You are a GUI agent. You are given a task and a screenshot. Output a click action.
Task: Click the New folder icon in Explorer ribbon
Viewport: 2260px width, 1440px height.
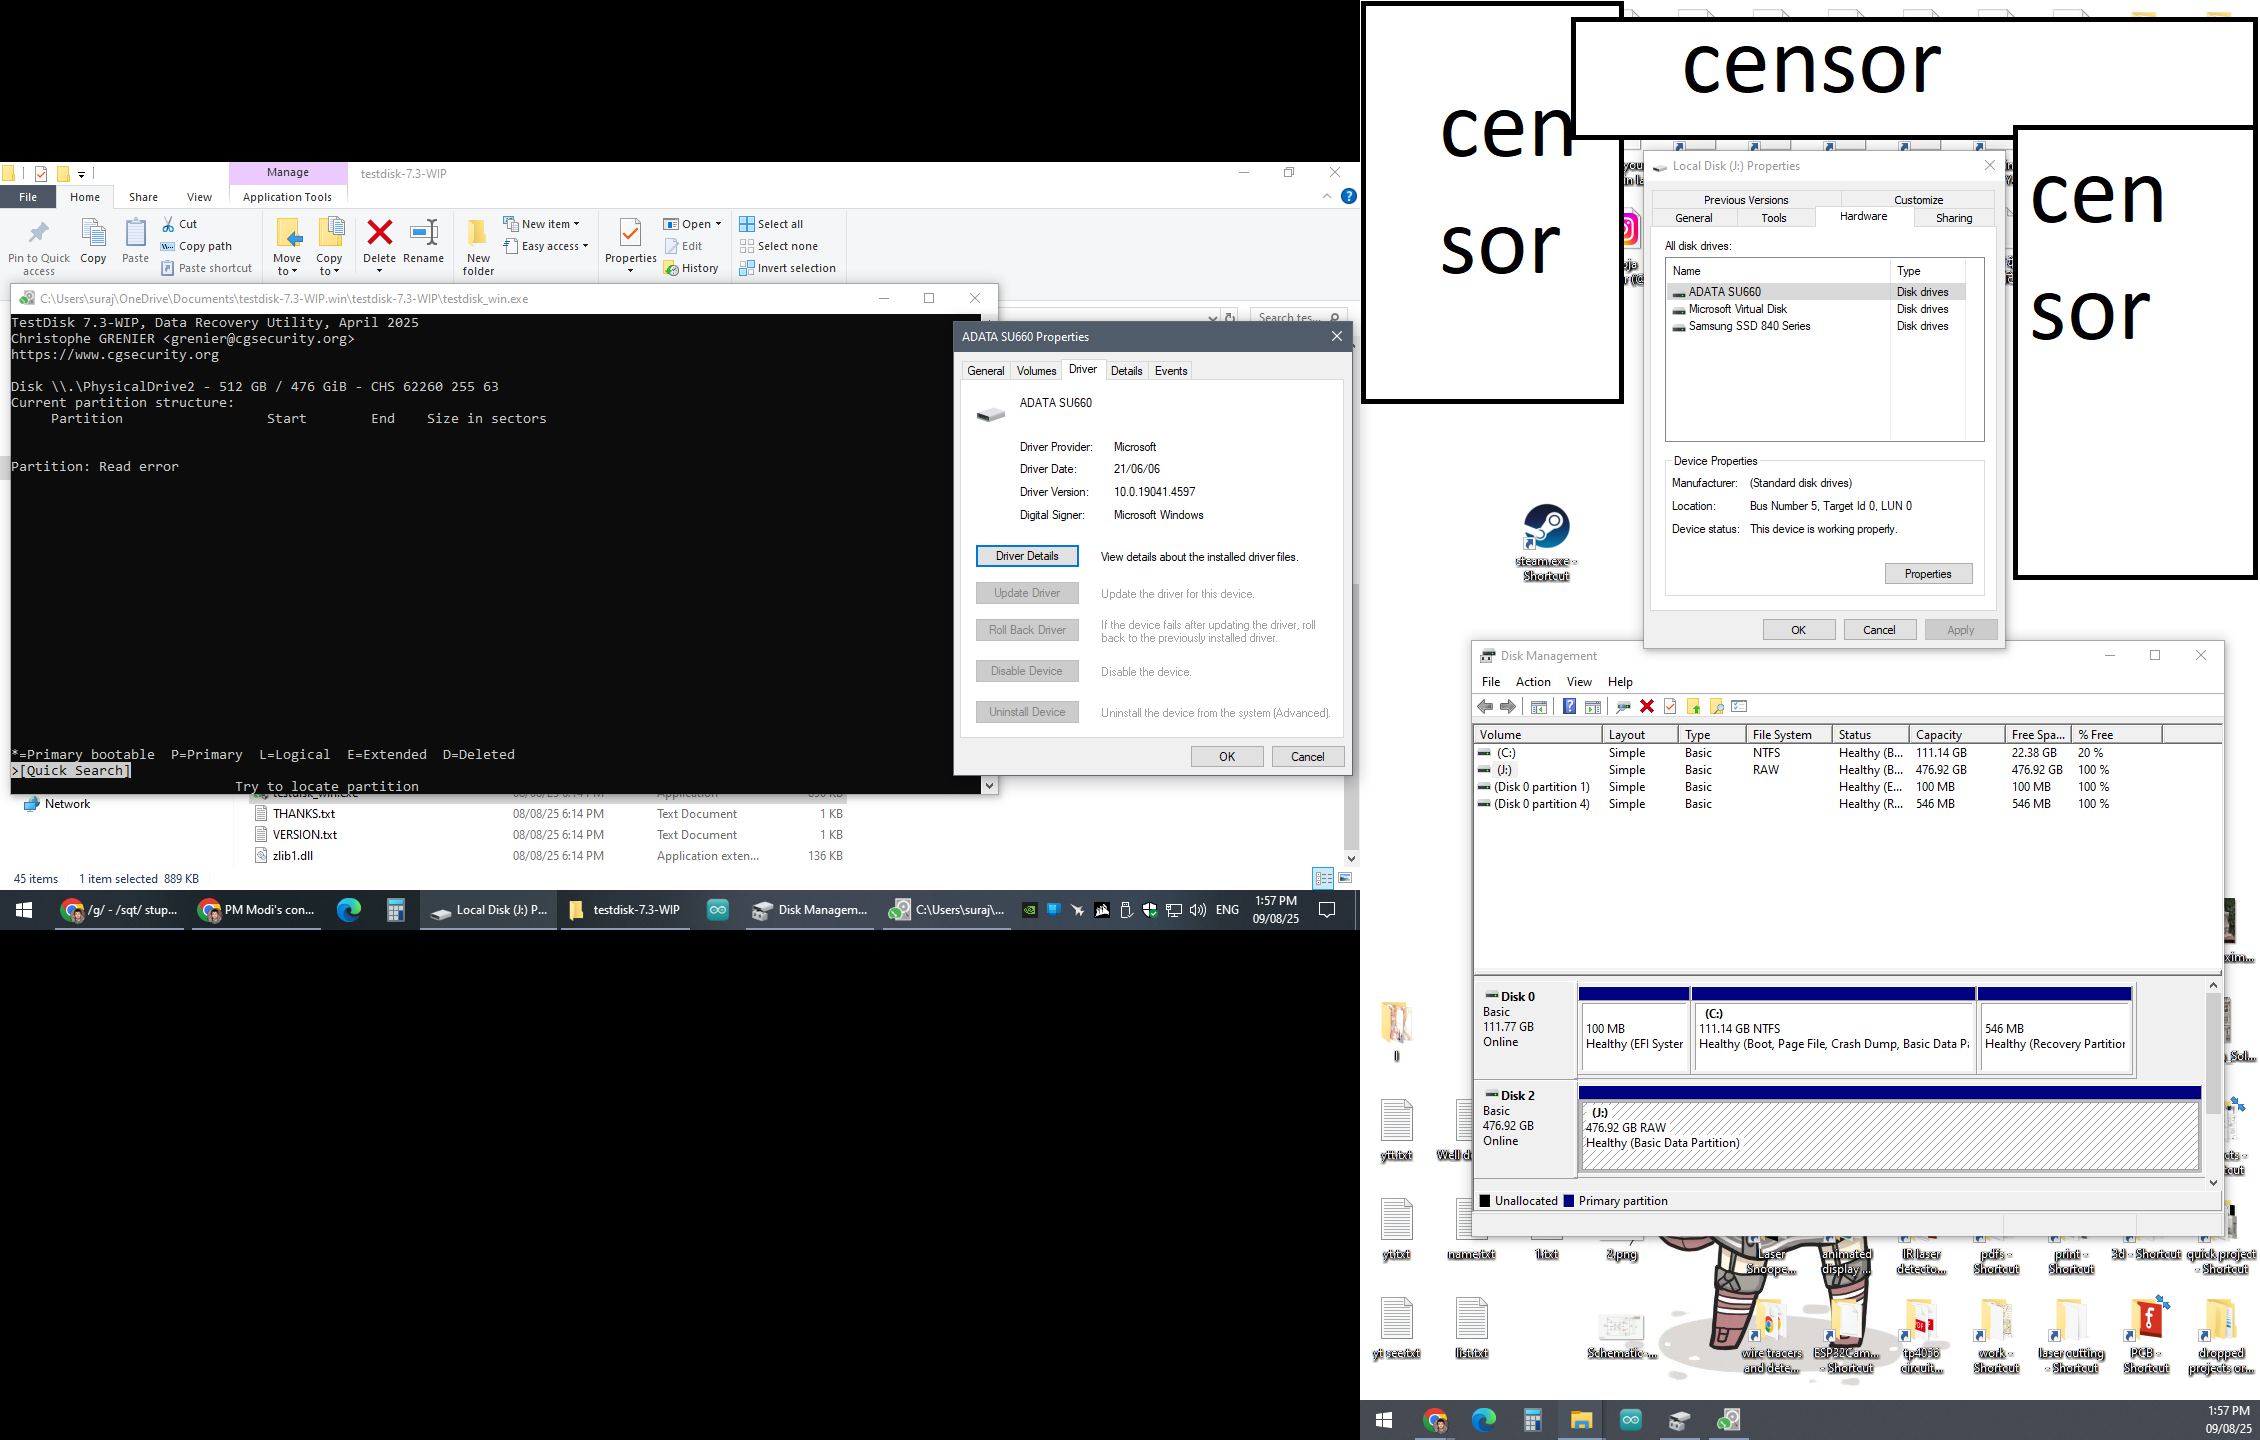pyautogui.click(x=478, y=247)
